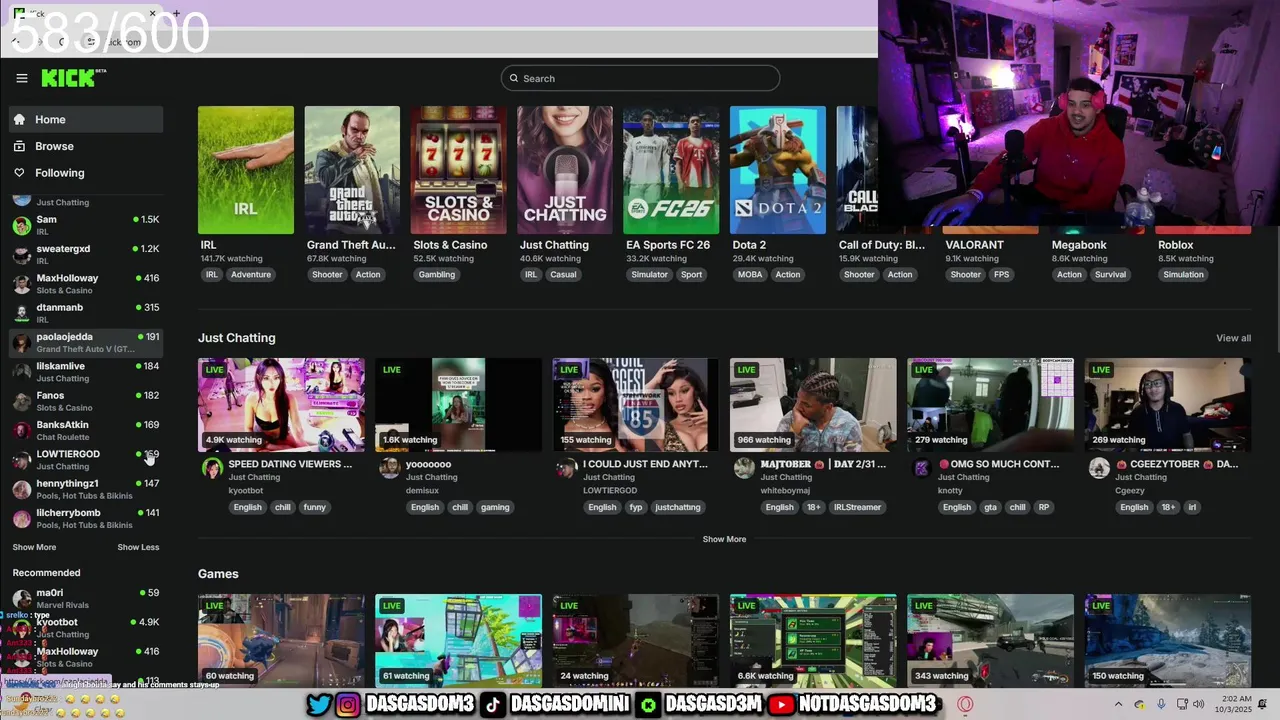Open the IRL category thumbnail
1280x720 pixels.
(x=246, y=170)
